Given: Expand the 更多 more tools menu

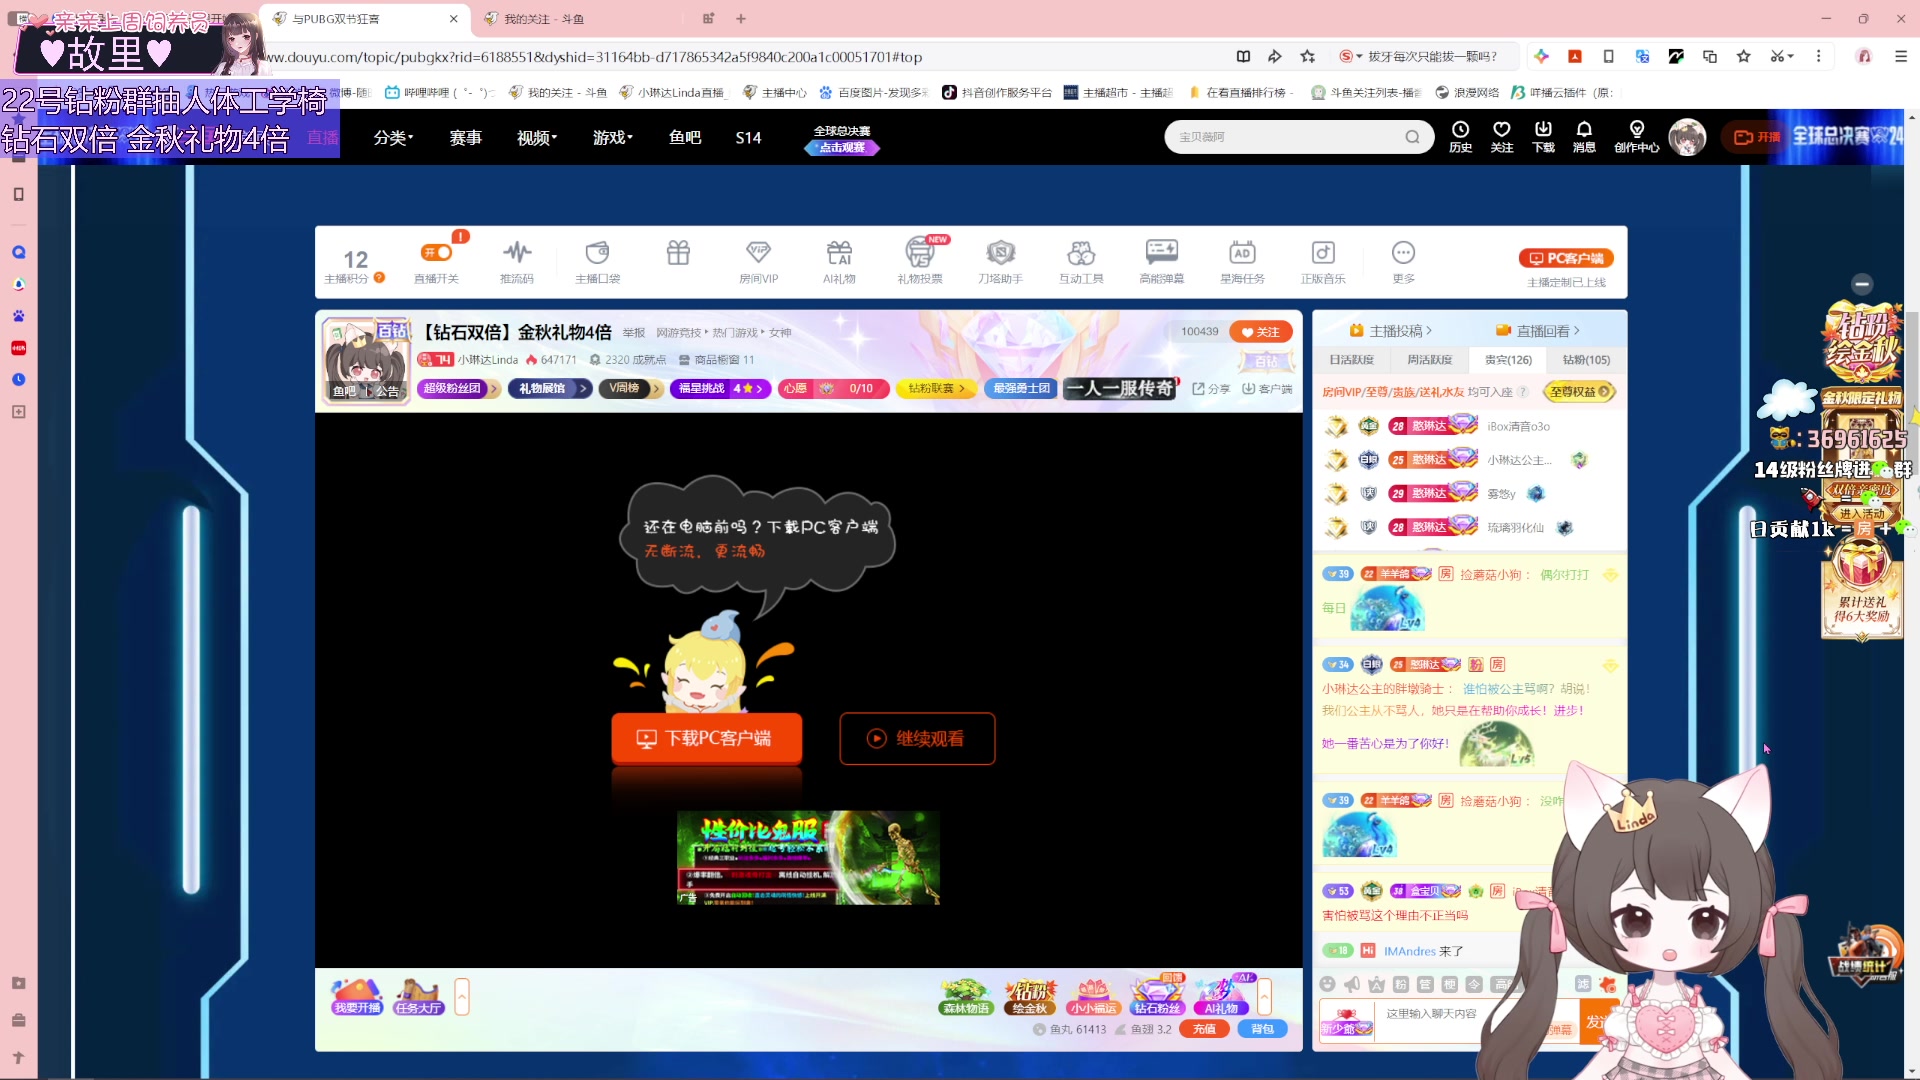Looking at the screenshot, I should 1404,260.
